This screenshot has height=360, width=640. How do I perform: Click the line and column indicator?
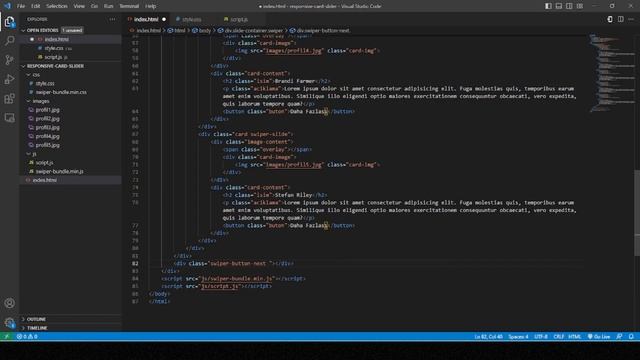(488, 337)
